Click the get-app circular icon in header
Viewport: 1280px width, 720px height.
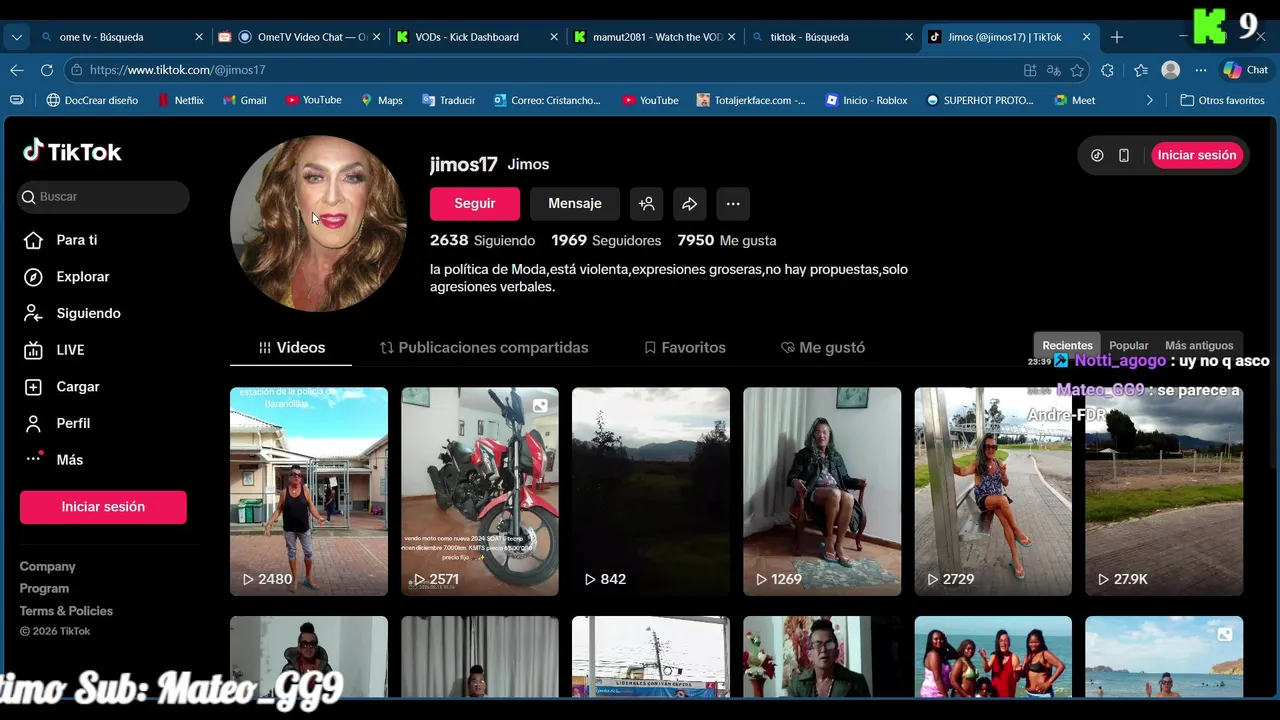pyautogui.click(x=1097, y=155)
